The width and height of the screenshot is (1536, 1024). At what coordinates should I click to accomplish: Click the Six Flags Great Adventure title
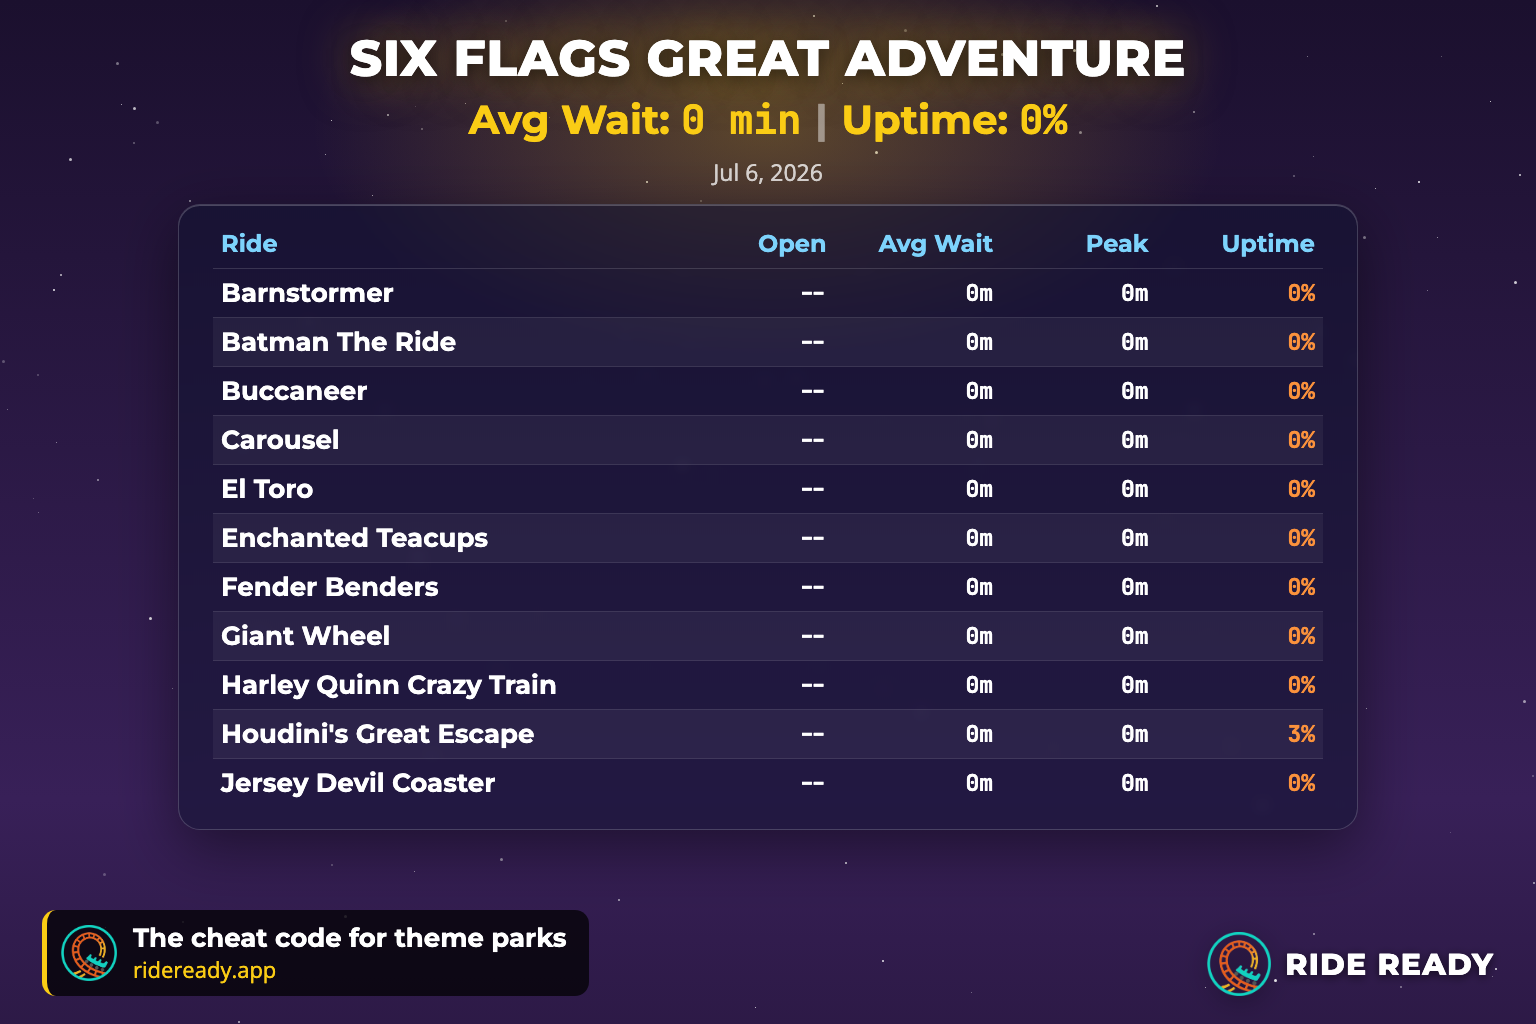767,58
